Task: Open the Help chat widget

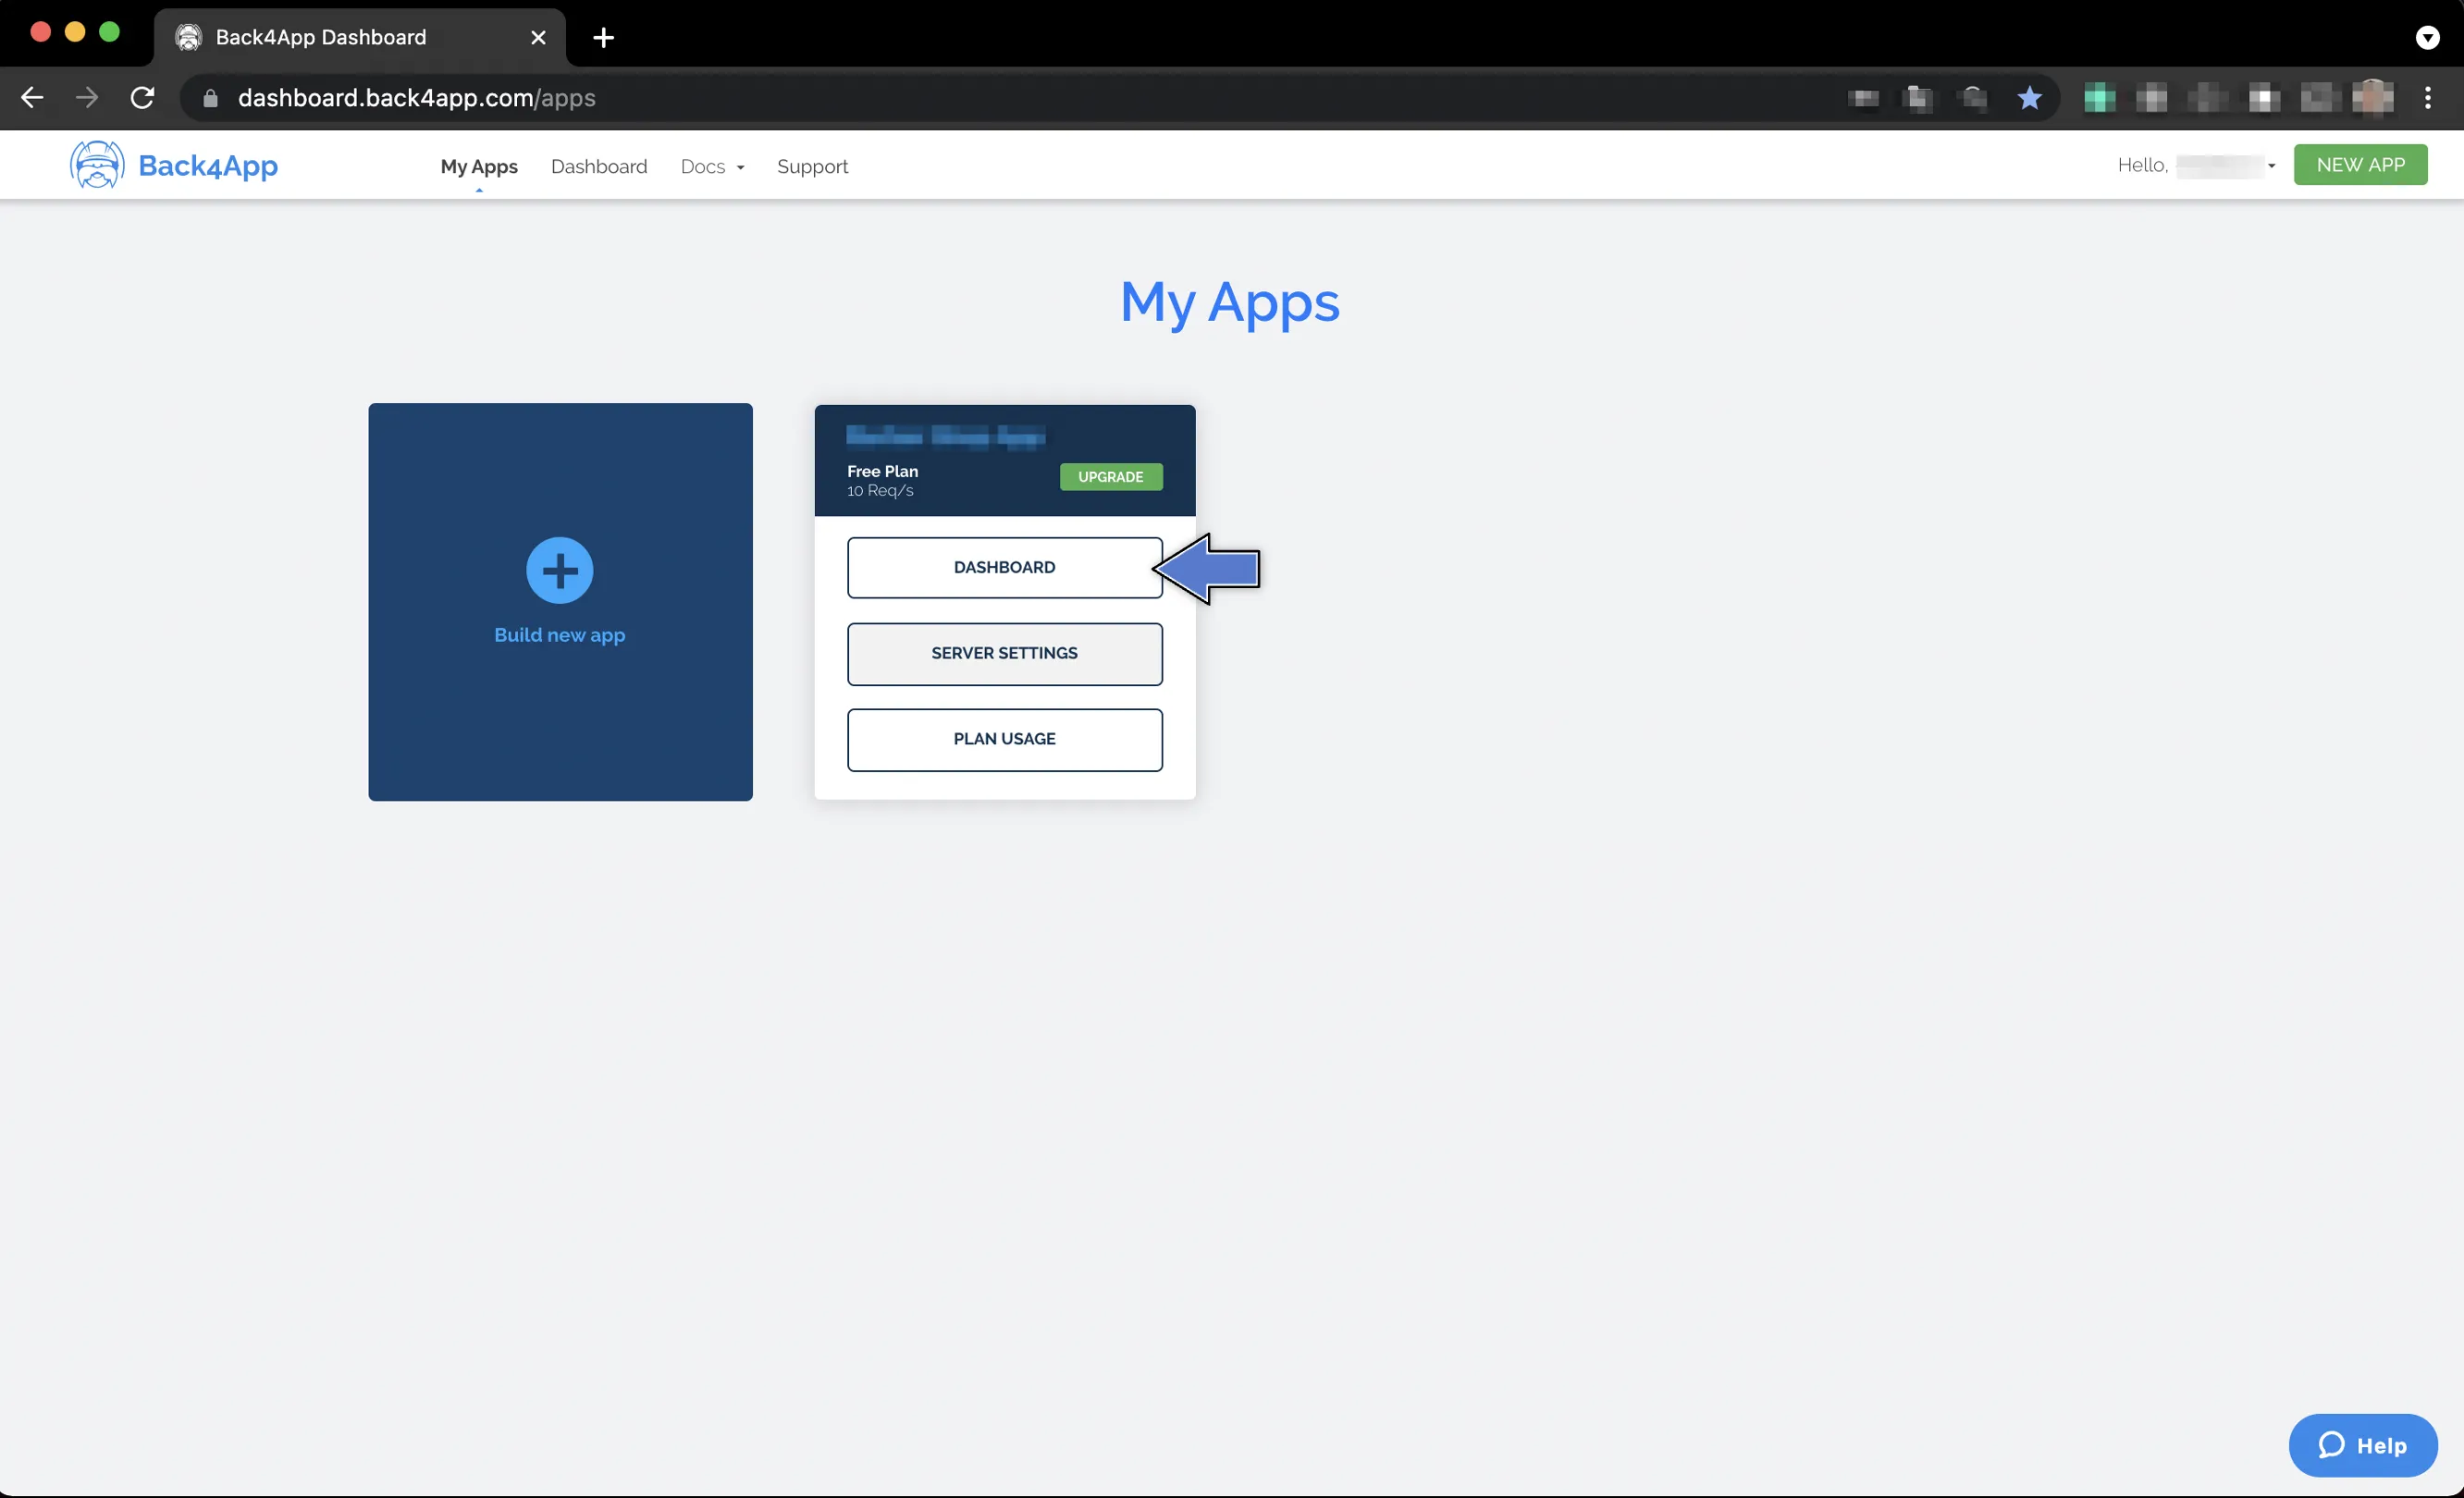Action: pos(2362,1445)
